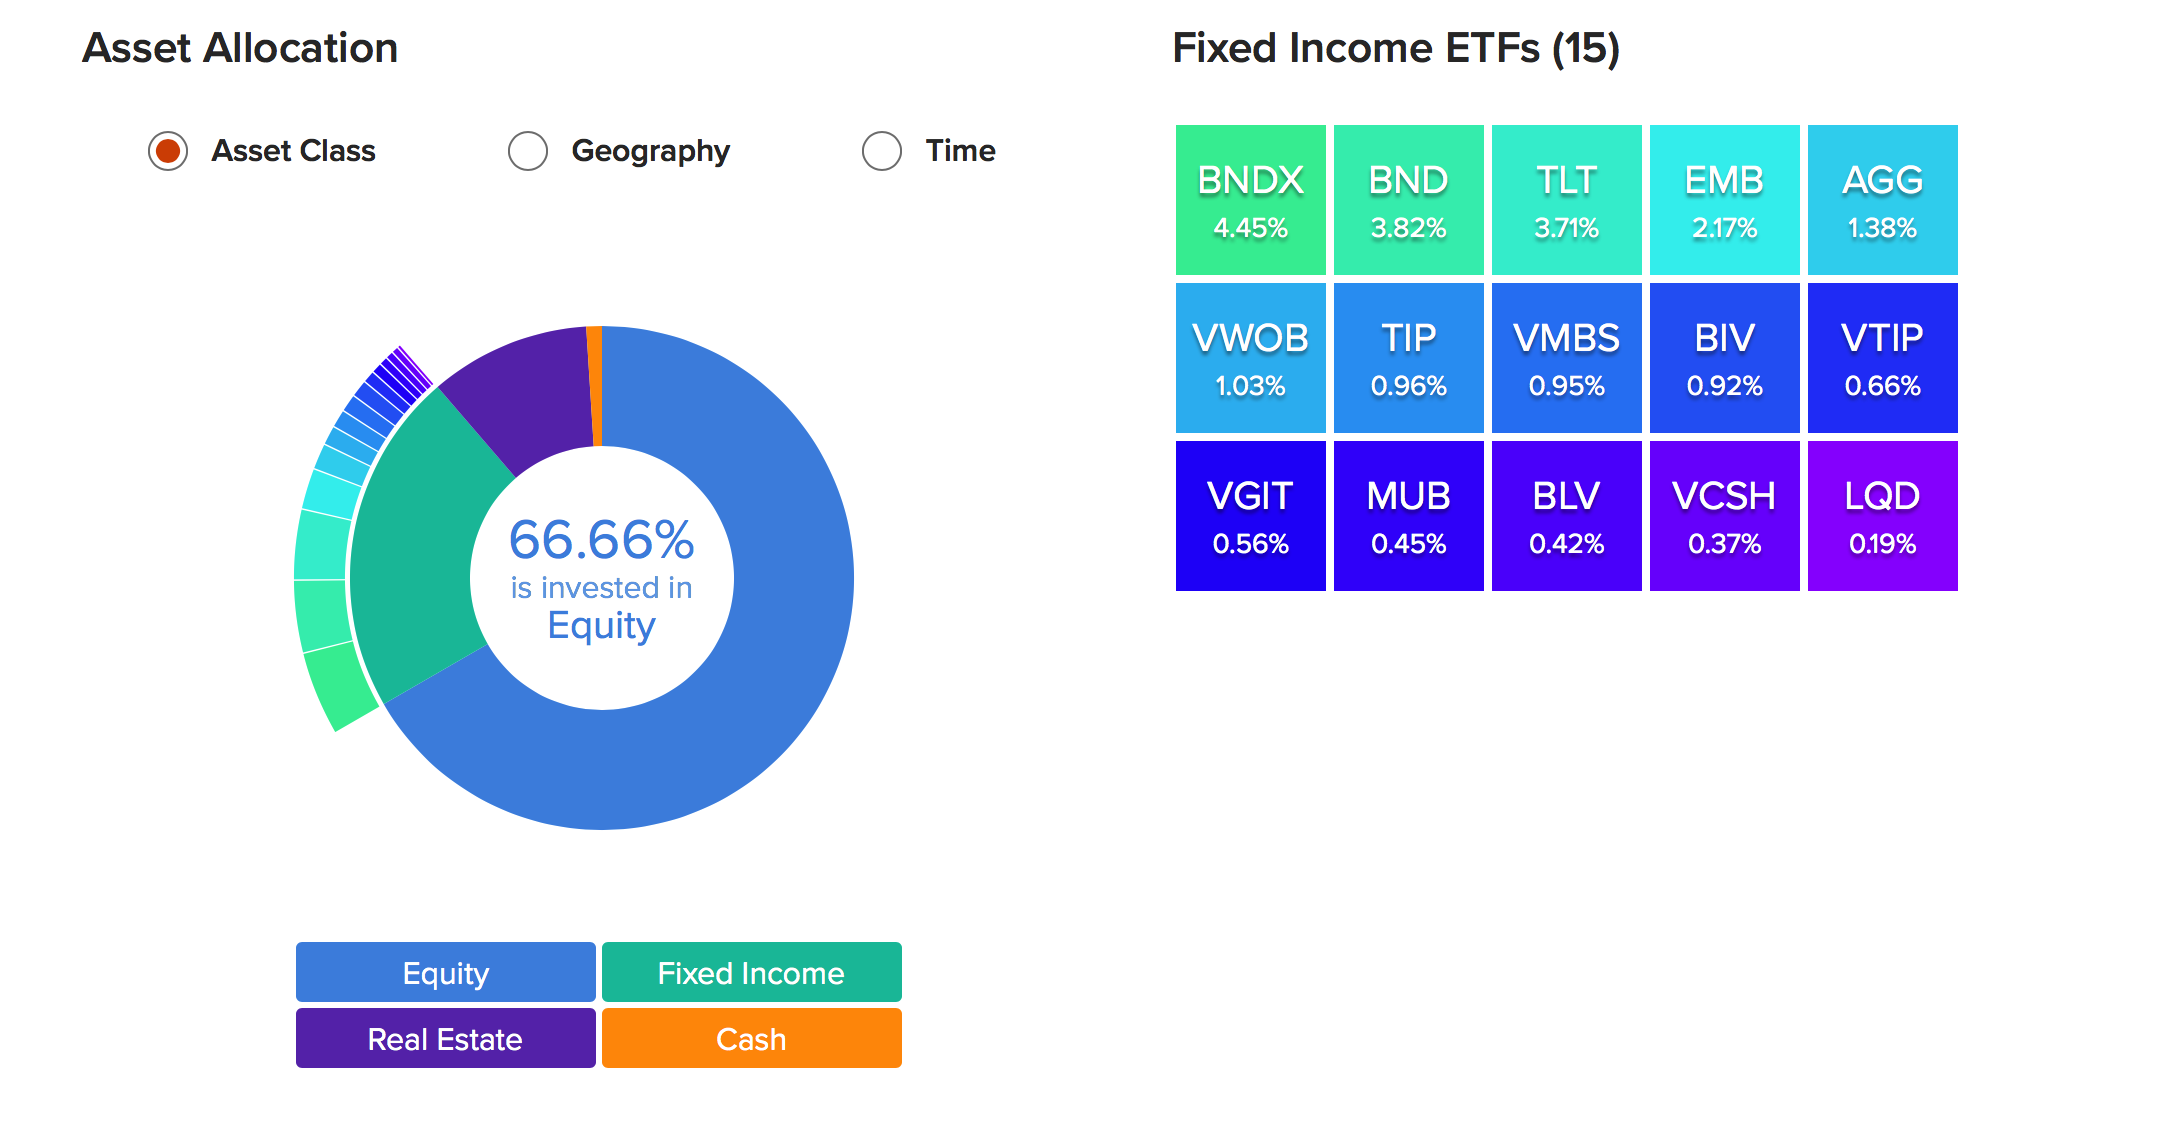Image resolution: width=2162 pixels, height=1128 pixels.
Task: Select the Asset Class radio button
Action: click(168, 151)
